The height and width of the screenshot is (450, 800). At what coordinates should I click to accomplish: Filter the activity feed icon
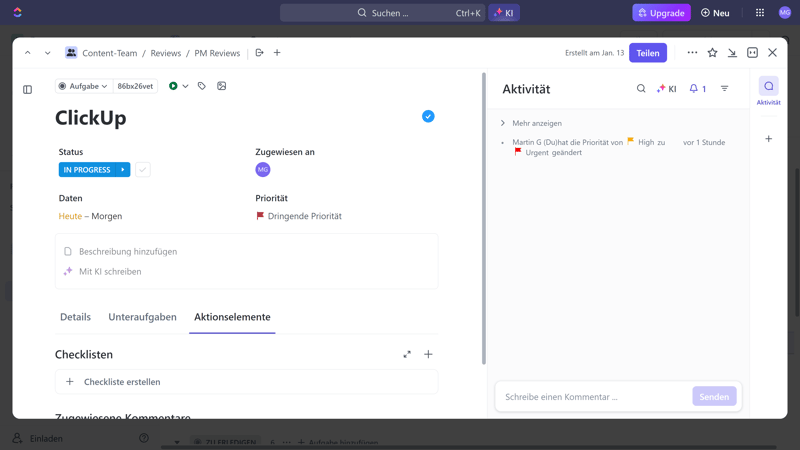click(x=724, y=89)
